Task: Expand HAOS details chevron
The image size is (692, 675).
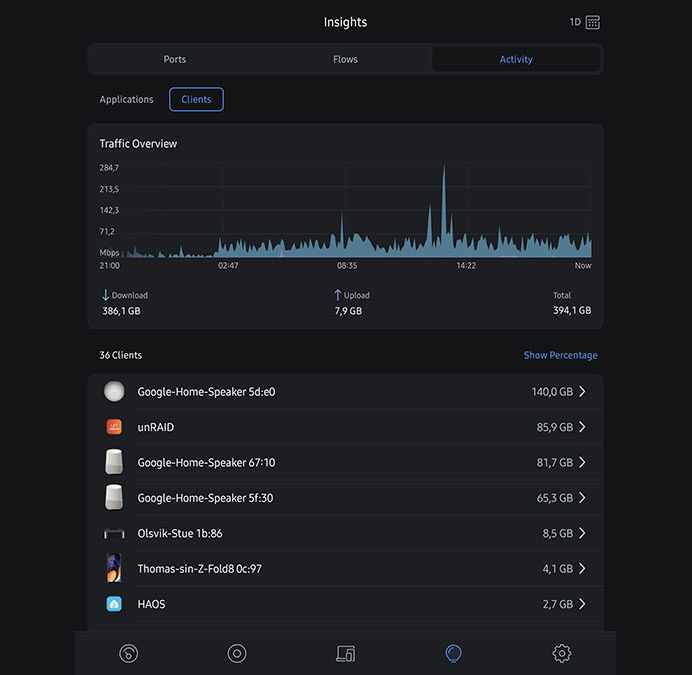Action: coord(582,603)
